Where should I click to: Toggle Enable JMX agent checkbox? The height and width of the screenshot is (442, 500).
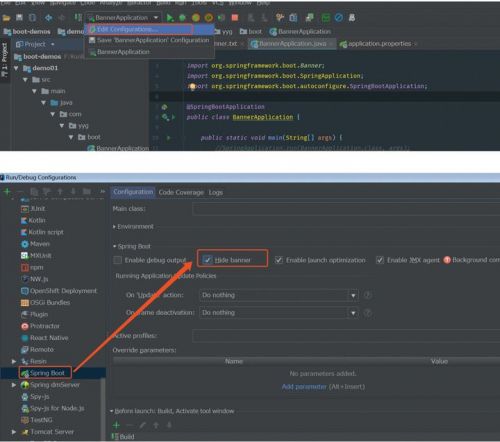[380, 260]
